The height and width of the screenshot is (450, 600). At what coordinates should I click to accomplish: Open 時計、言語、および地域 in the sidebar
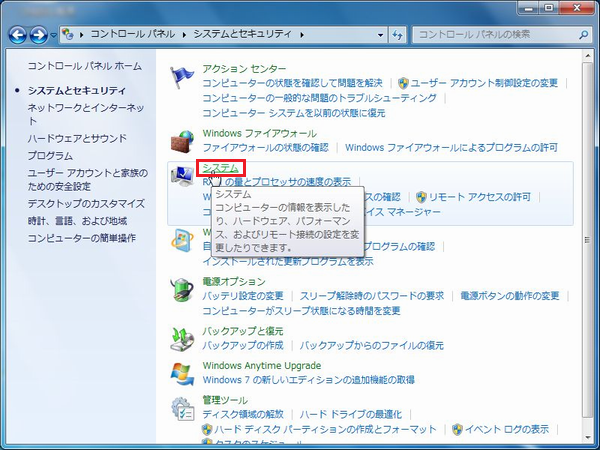[77, 221]
